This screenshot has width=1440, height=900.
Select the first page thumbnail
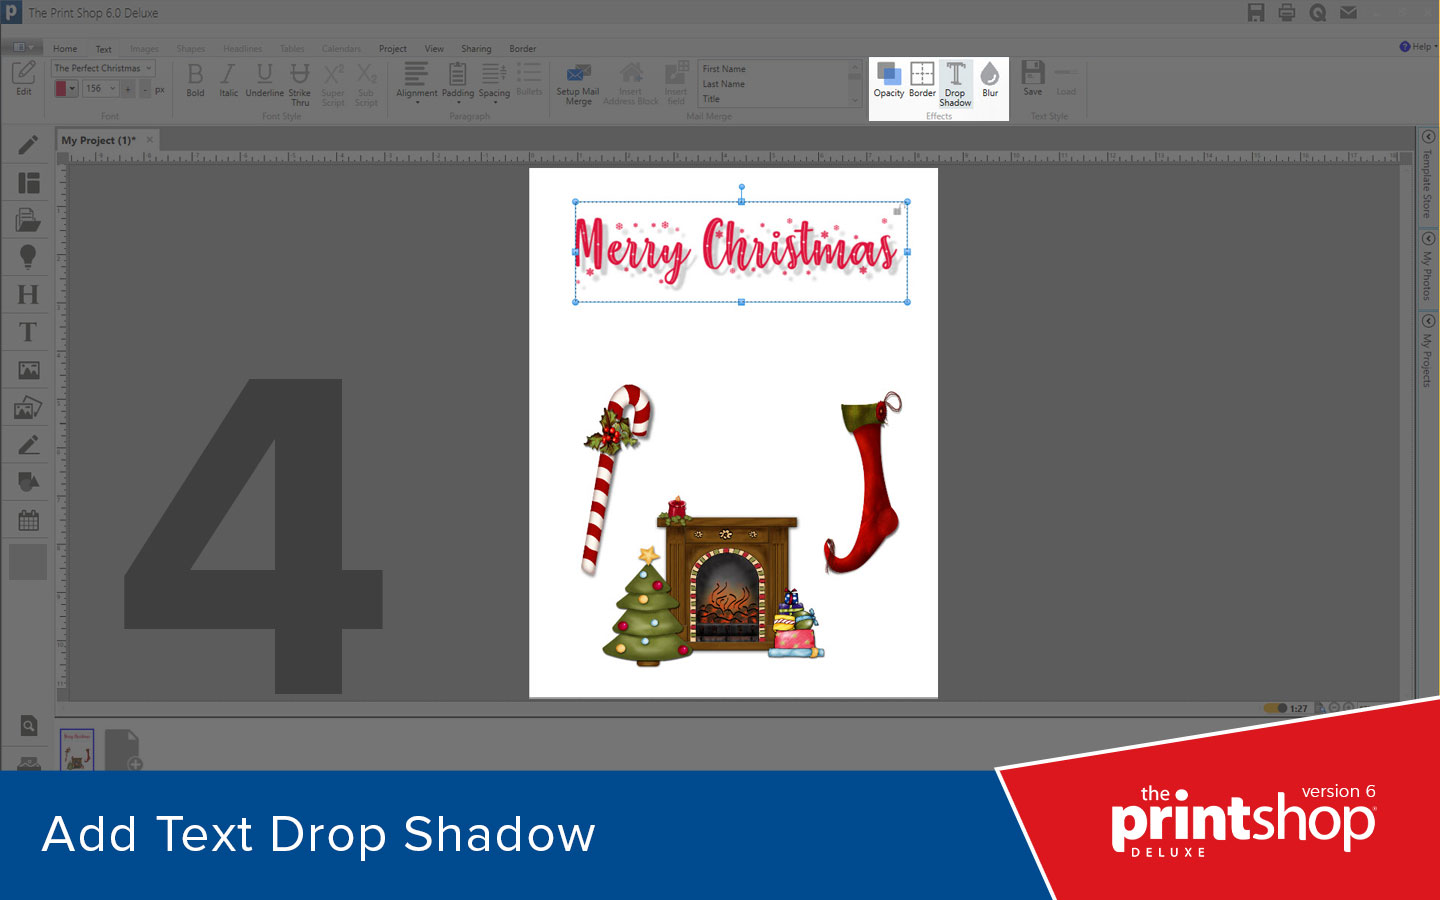pyautogui.click(x=77, y=749)
